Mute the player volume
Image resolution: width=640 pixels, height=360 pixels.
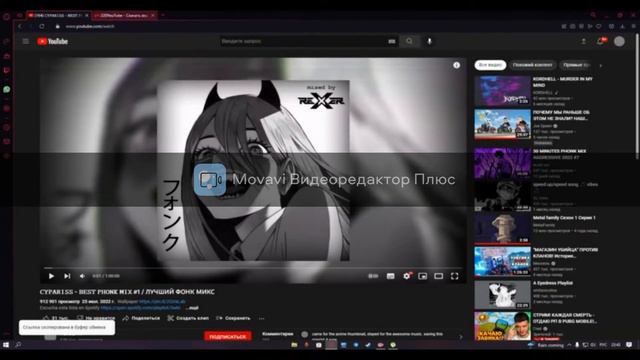tap(82, 276)
